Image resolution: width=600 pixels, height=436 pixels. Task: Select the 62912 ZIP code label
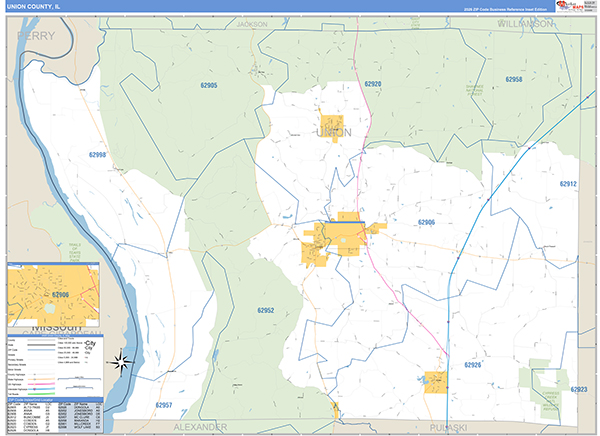(568, 184)
